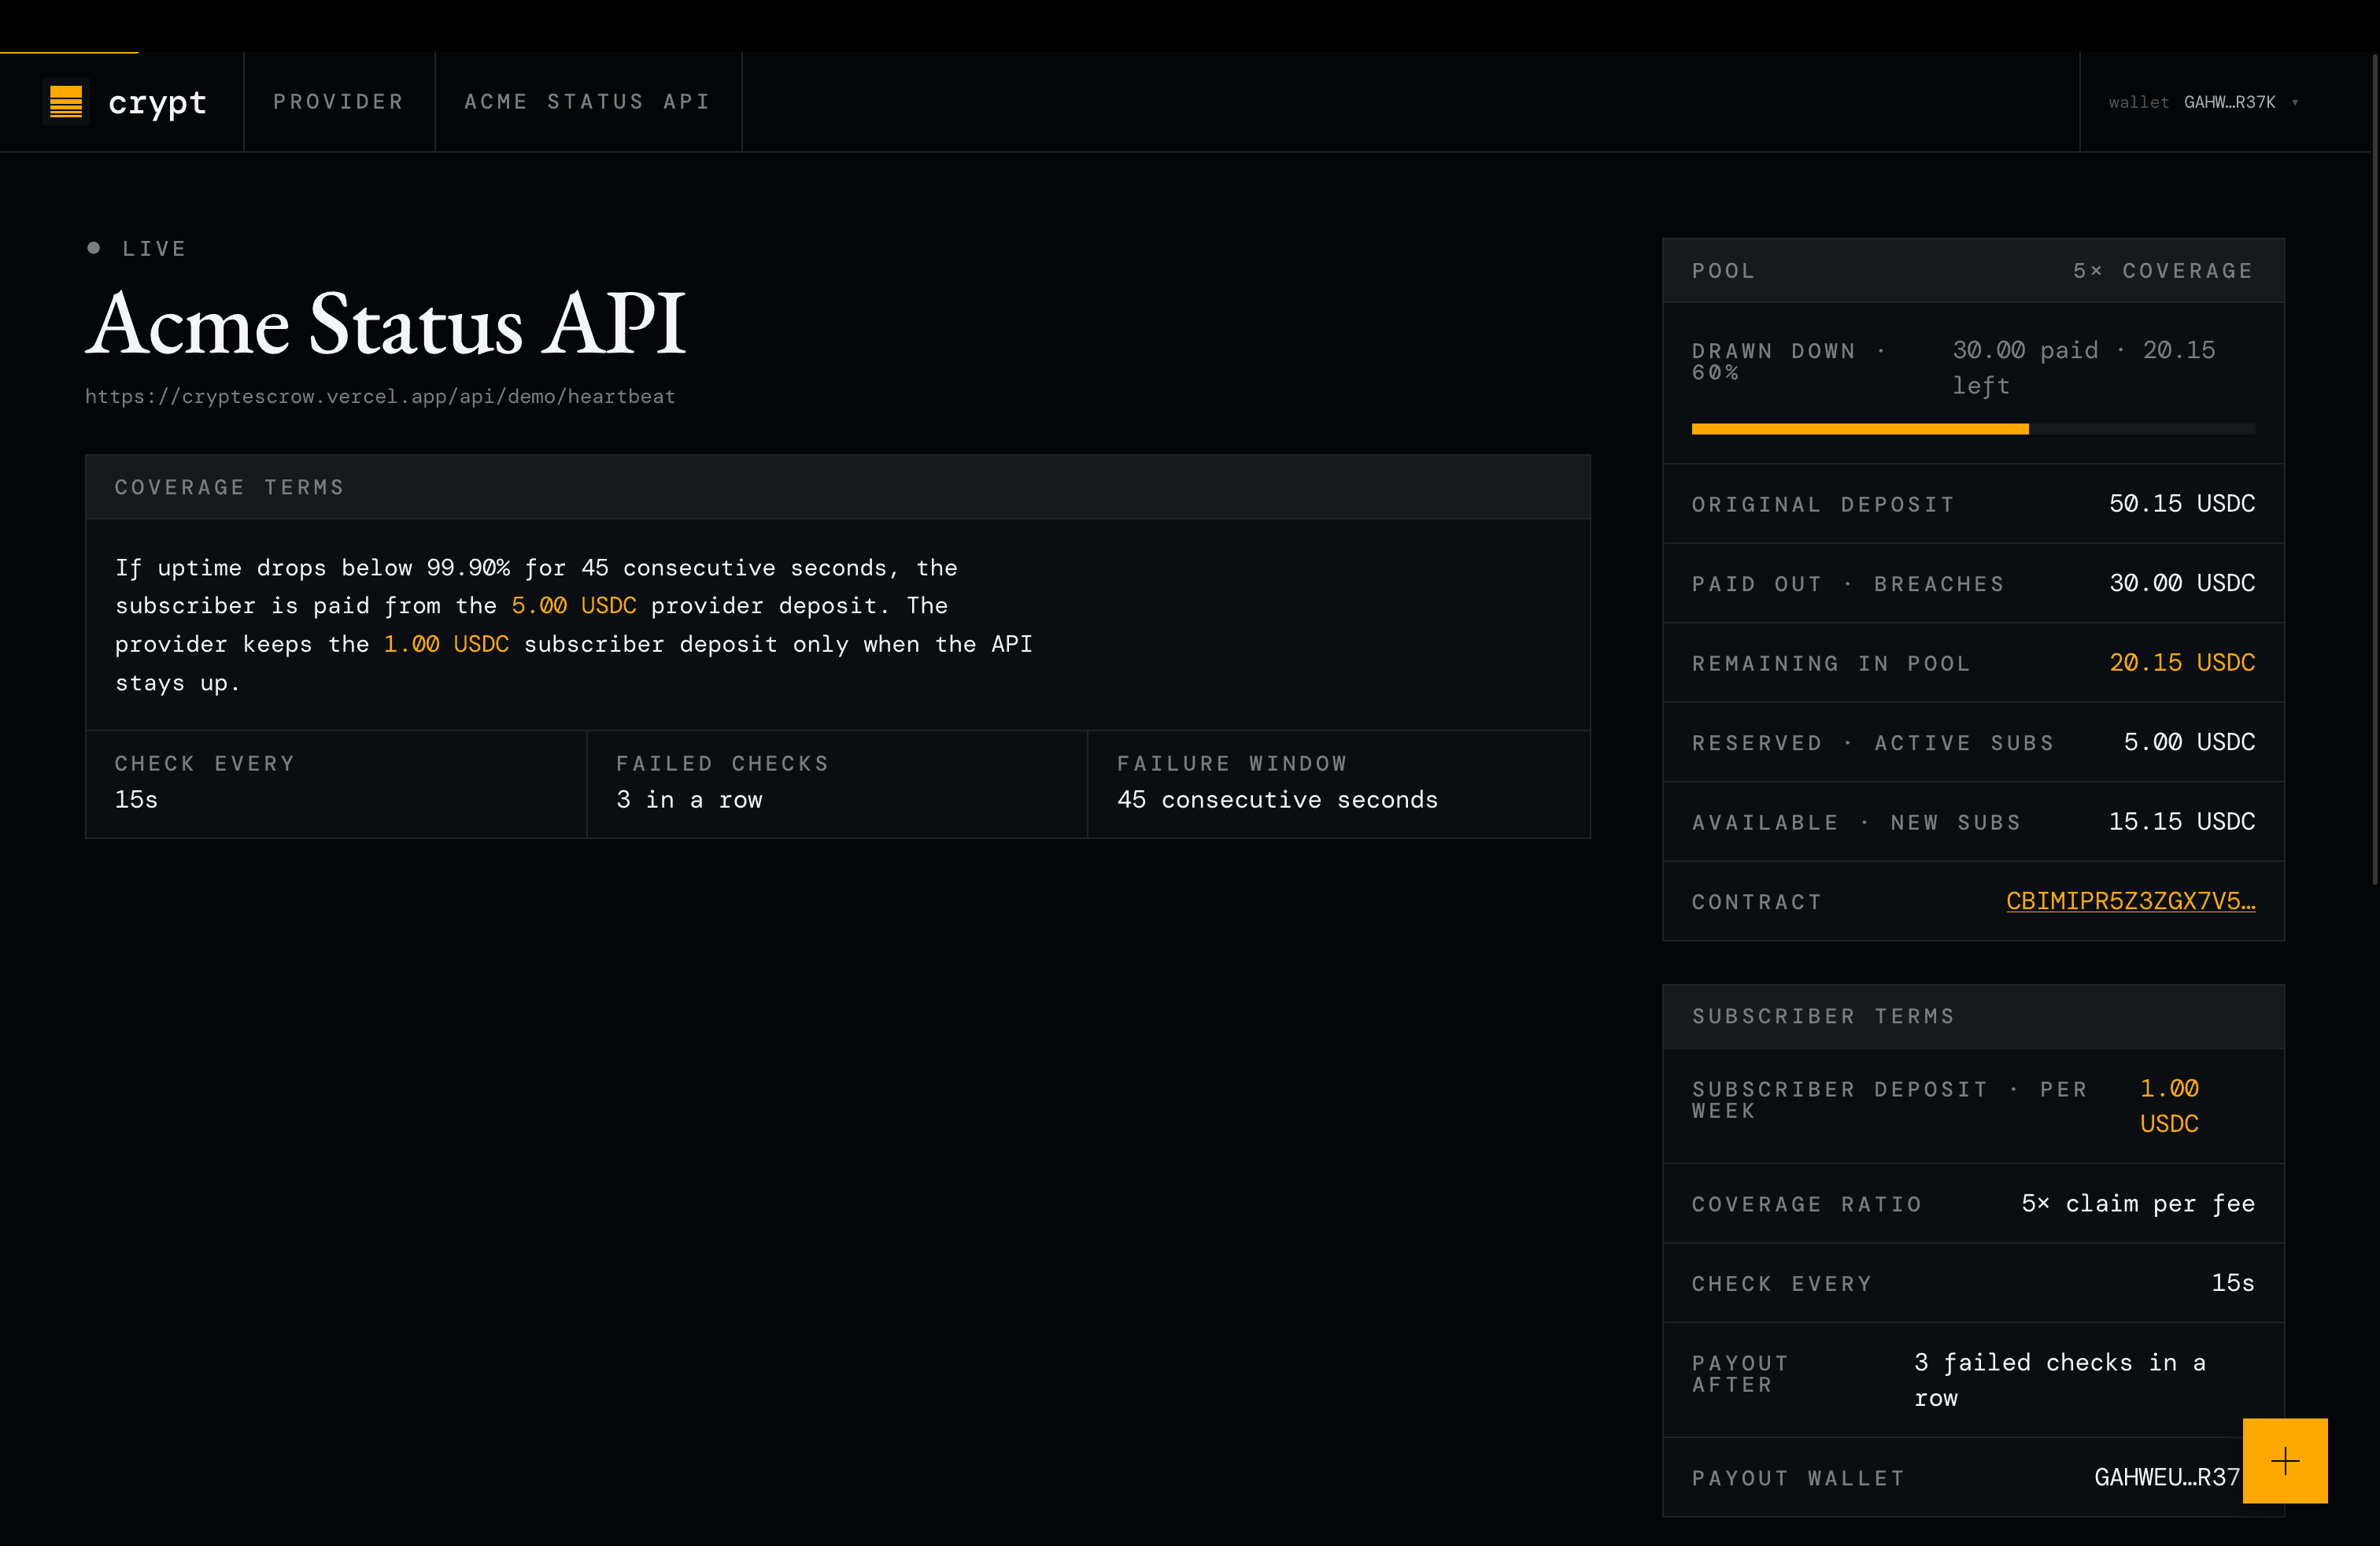Click the Reserved Active Subs 5.00 USDC value
The height and width of the screenshot is (1546, 2380).
tap(2189, 742)
